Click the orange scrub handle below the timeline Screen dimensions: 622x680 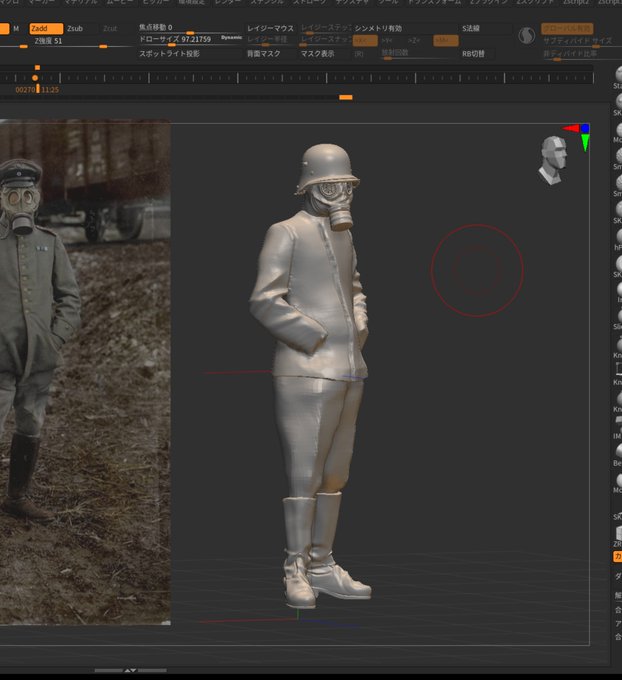click(x=346, y=97)
